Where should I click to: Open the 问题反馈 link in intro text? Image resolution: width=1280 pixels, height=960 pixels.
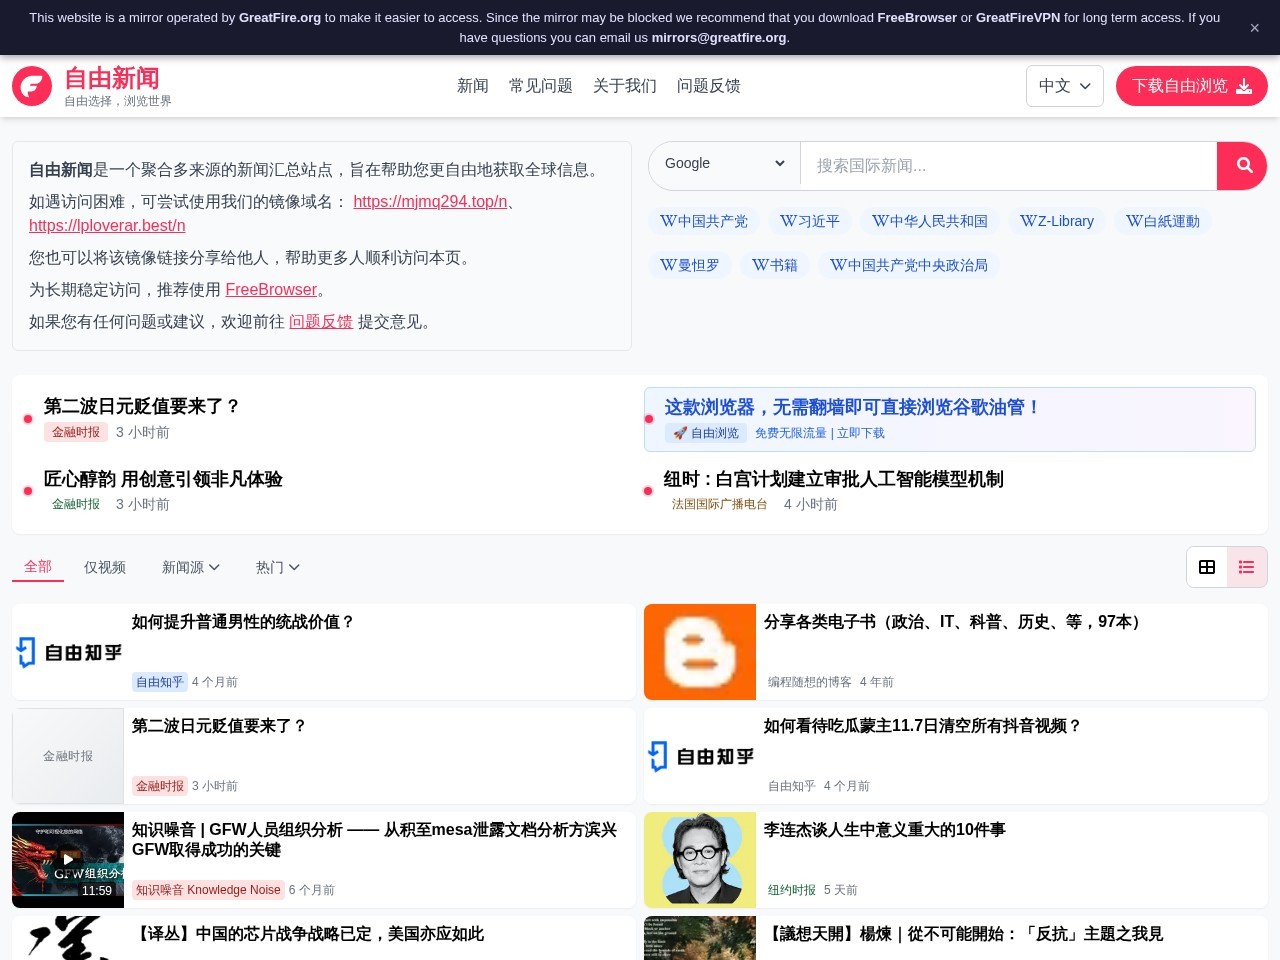[321, 322]
